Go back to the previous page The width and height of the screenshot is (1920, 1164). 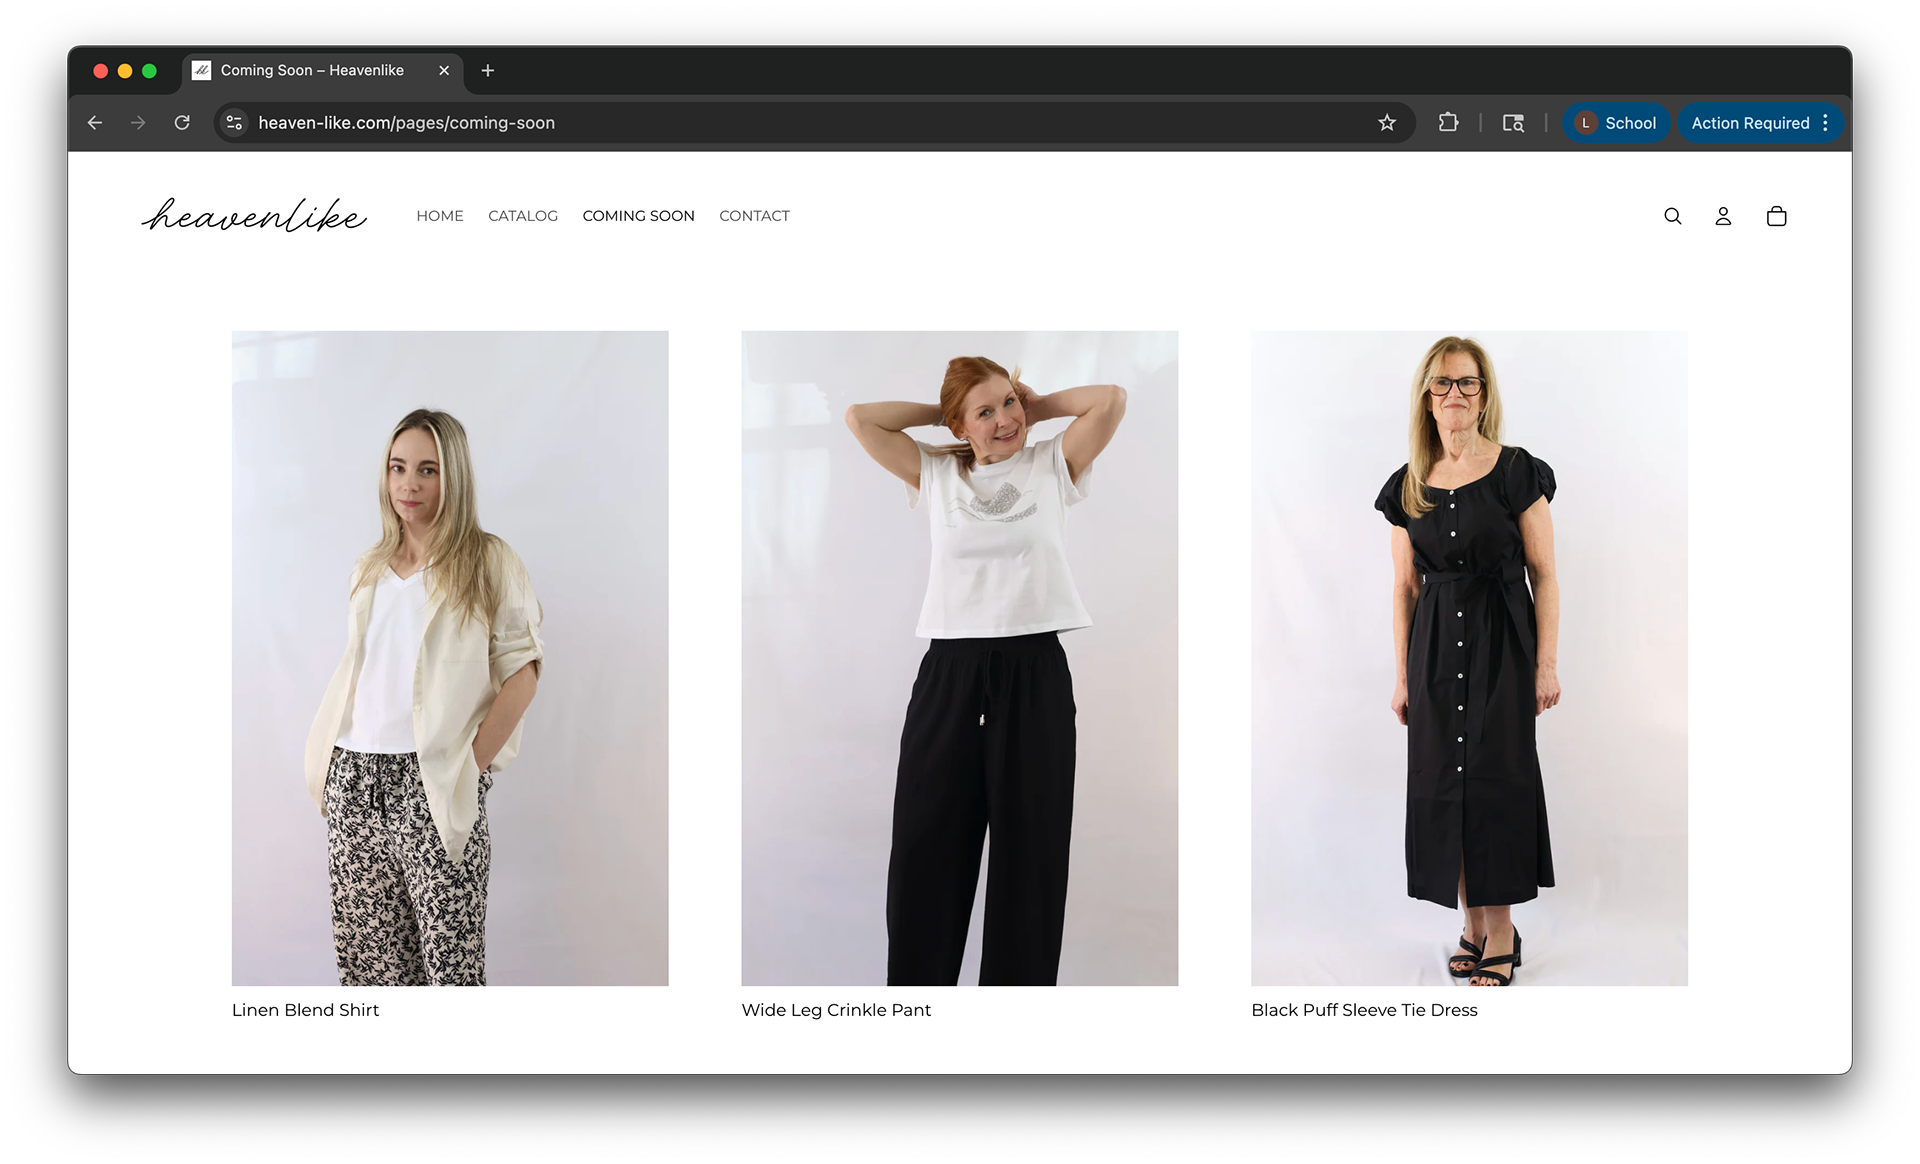coord(95,123)
